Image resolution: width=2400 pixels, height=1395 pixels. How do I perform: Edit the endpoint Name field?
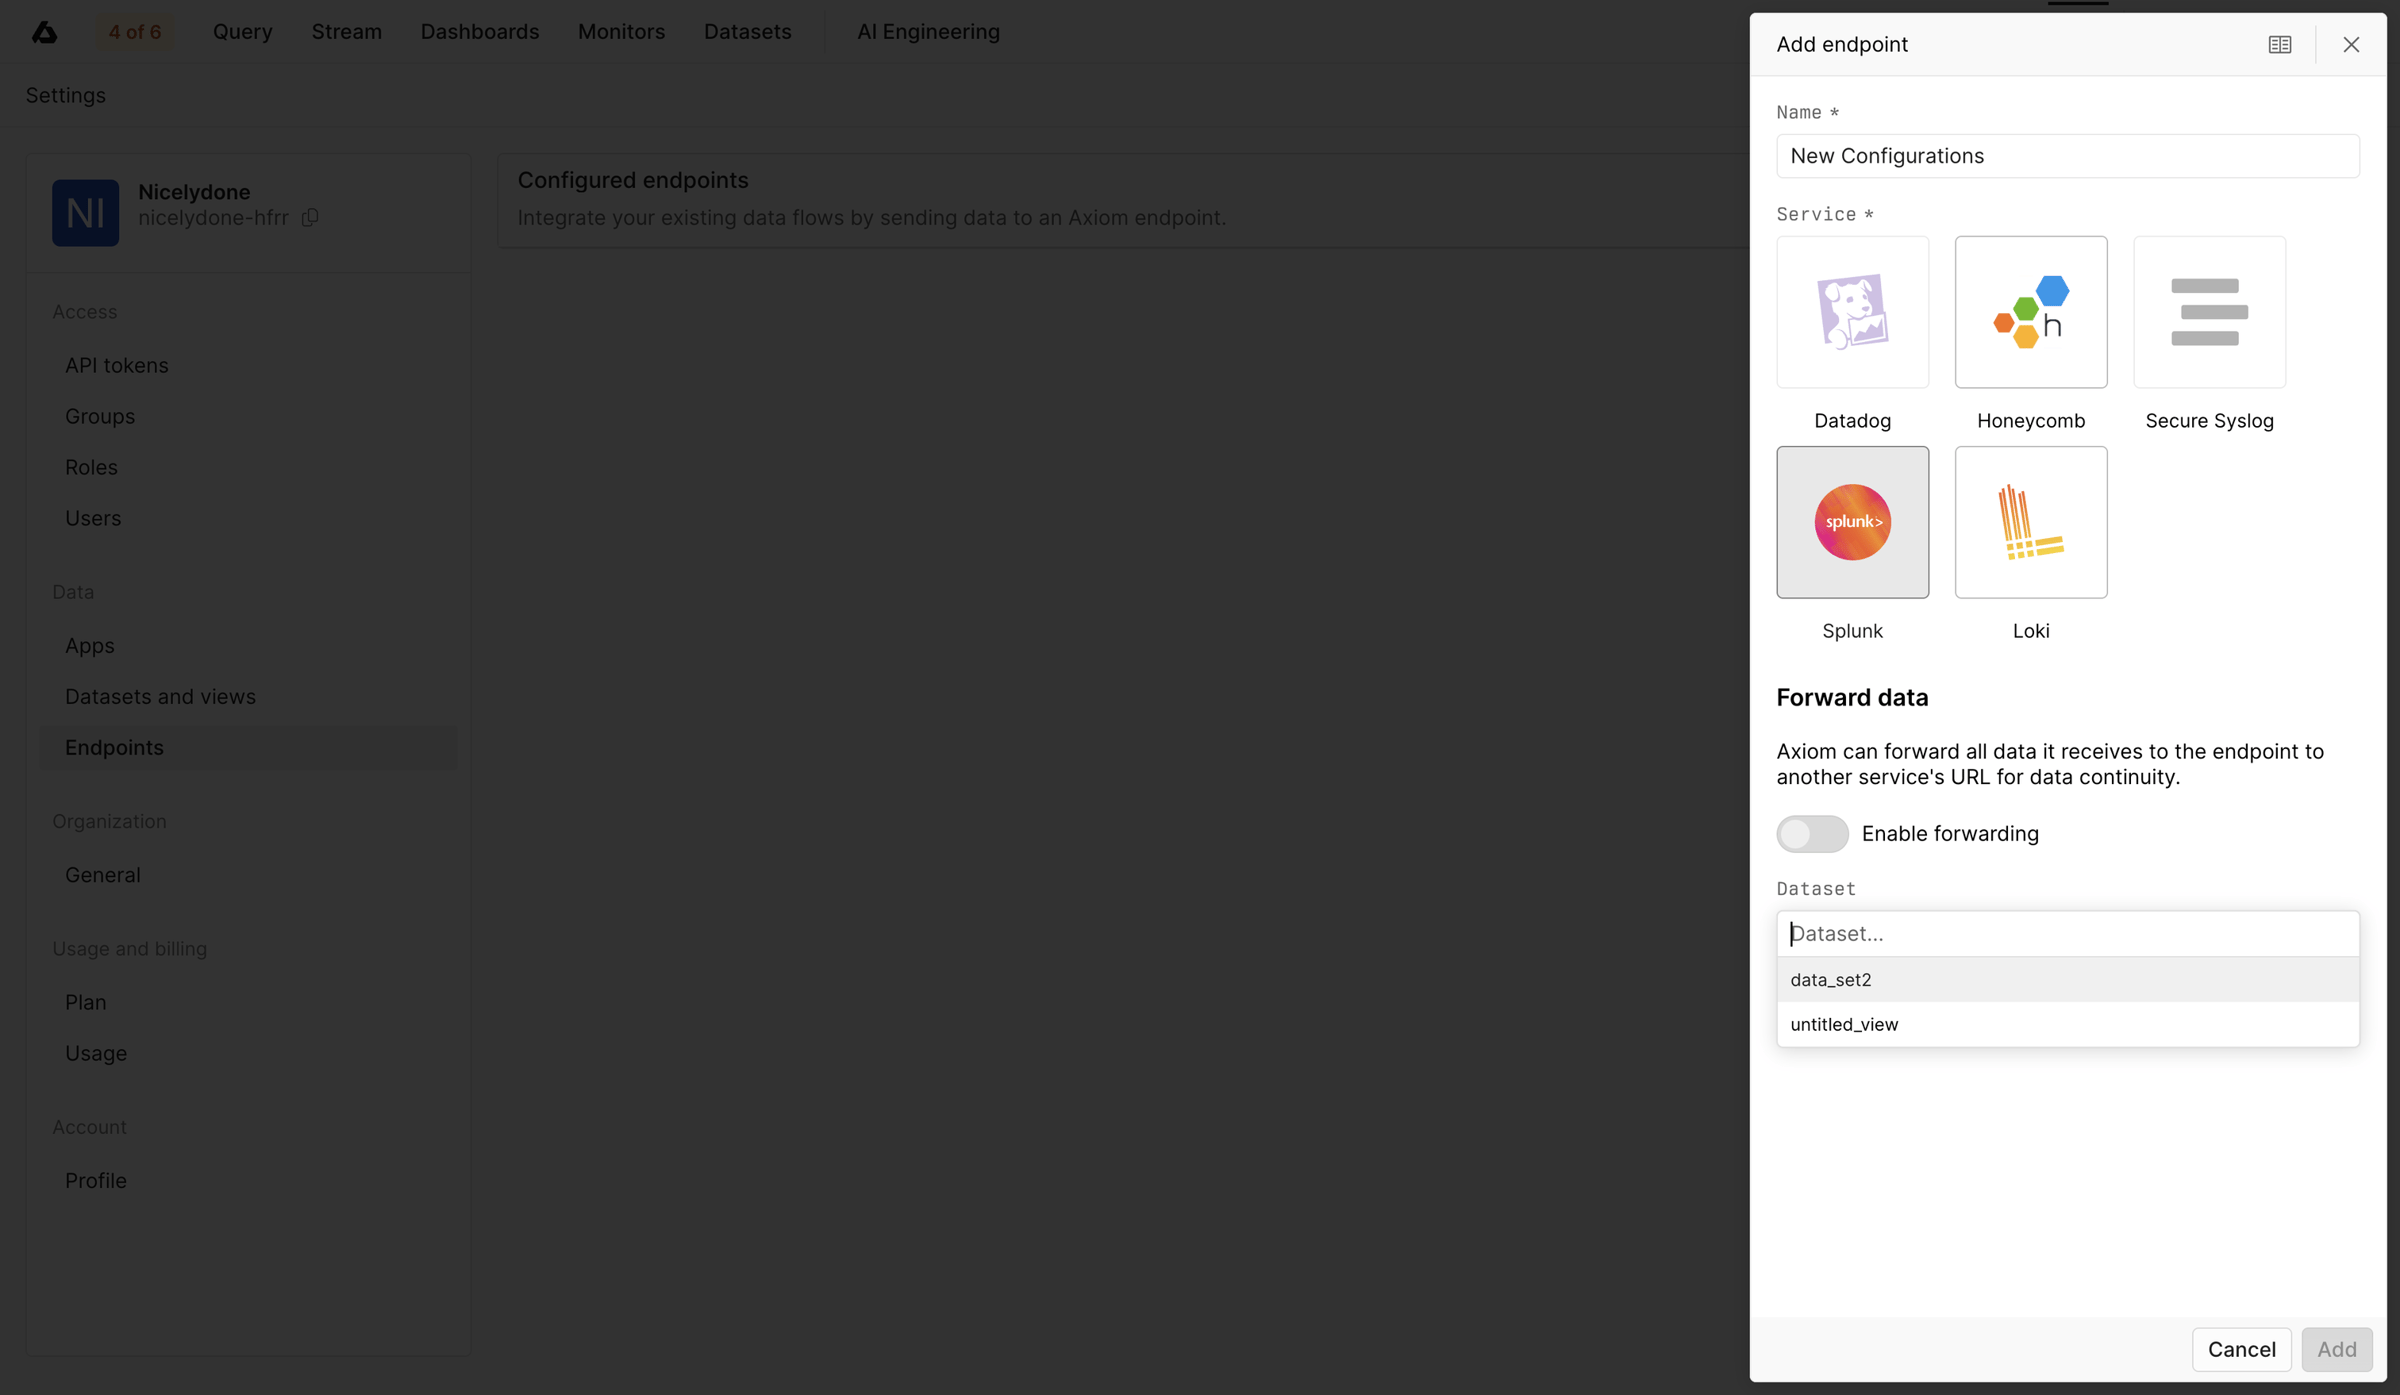(x=2067, y=156)
